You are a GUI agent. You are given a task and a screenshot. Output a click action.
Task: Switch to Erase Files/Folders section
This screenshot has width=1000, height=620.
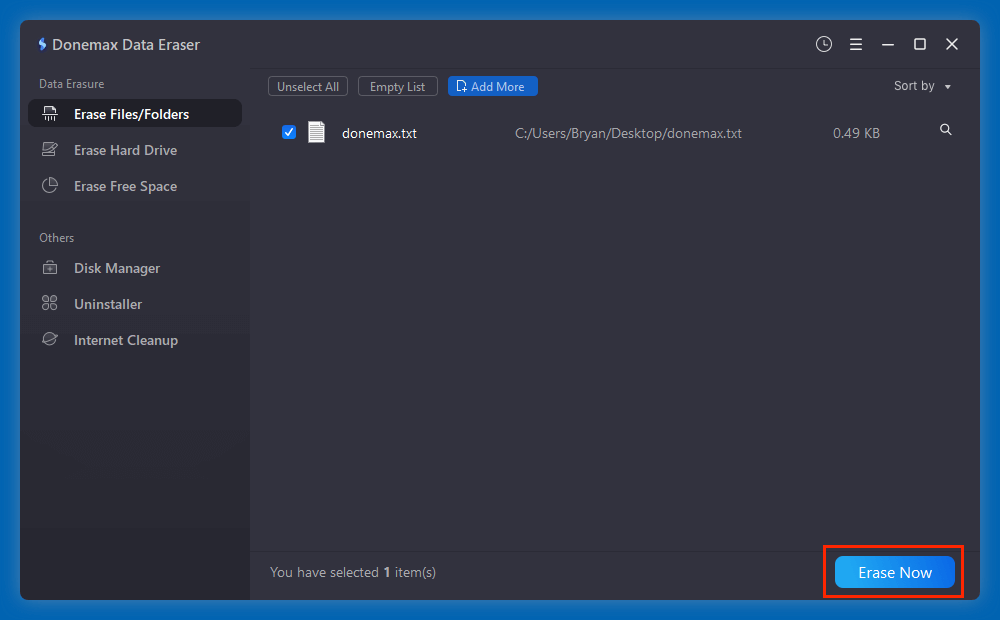pyautogui.click(x=132, y=113)
